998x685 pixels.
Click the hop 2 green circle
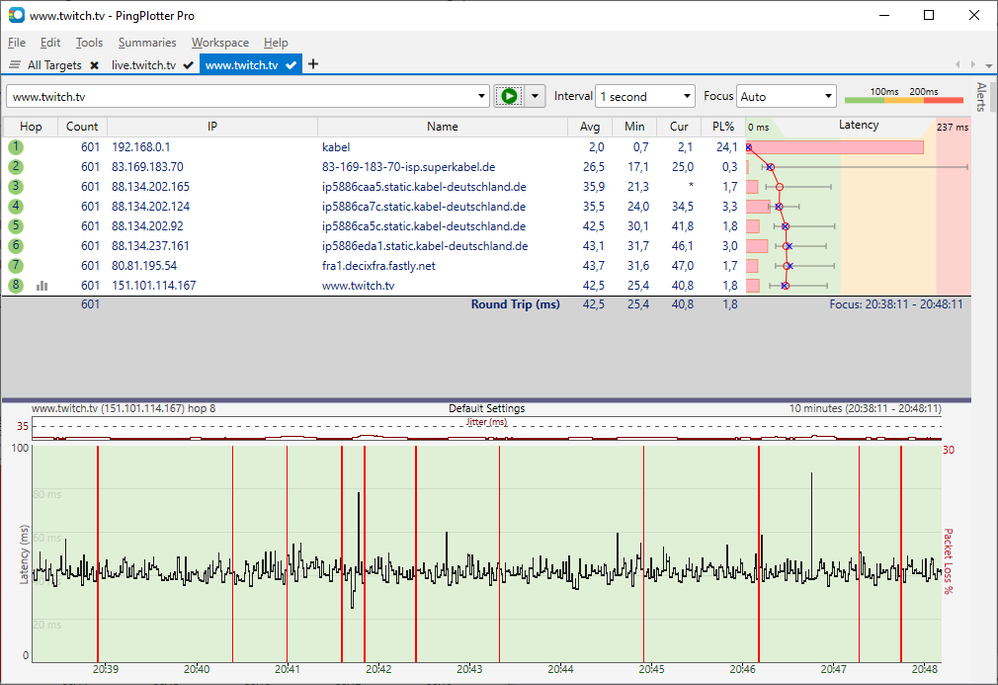[x=16, y=167]
